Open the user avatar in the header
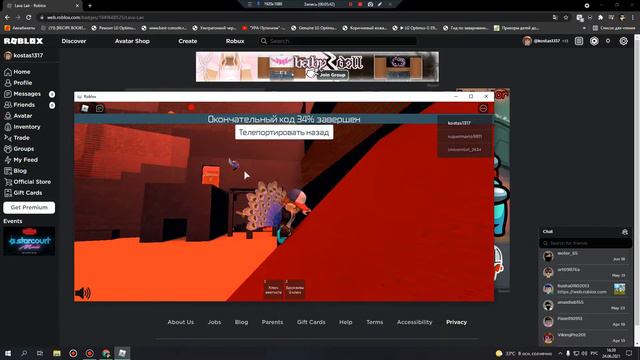This screenshot has width=640, height=360. pyautogui.click(x=527, y=41)
